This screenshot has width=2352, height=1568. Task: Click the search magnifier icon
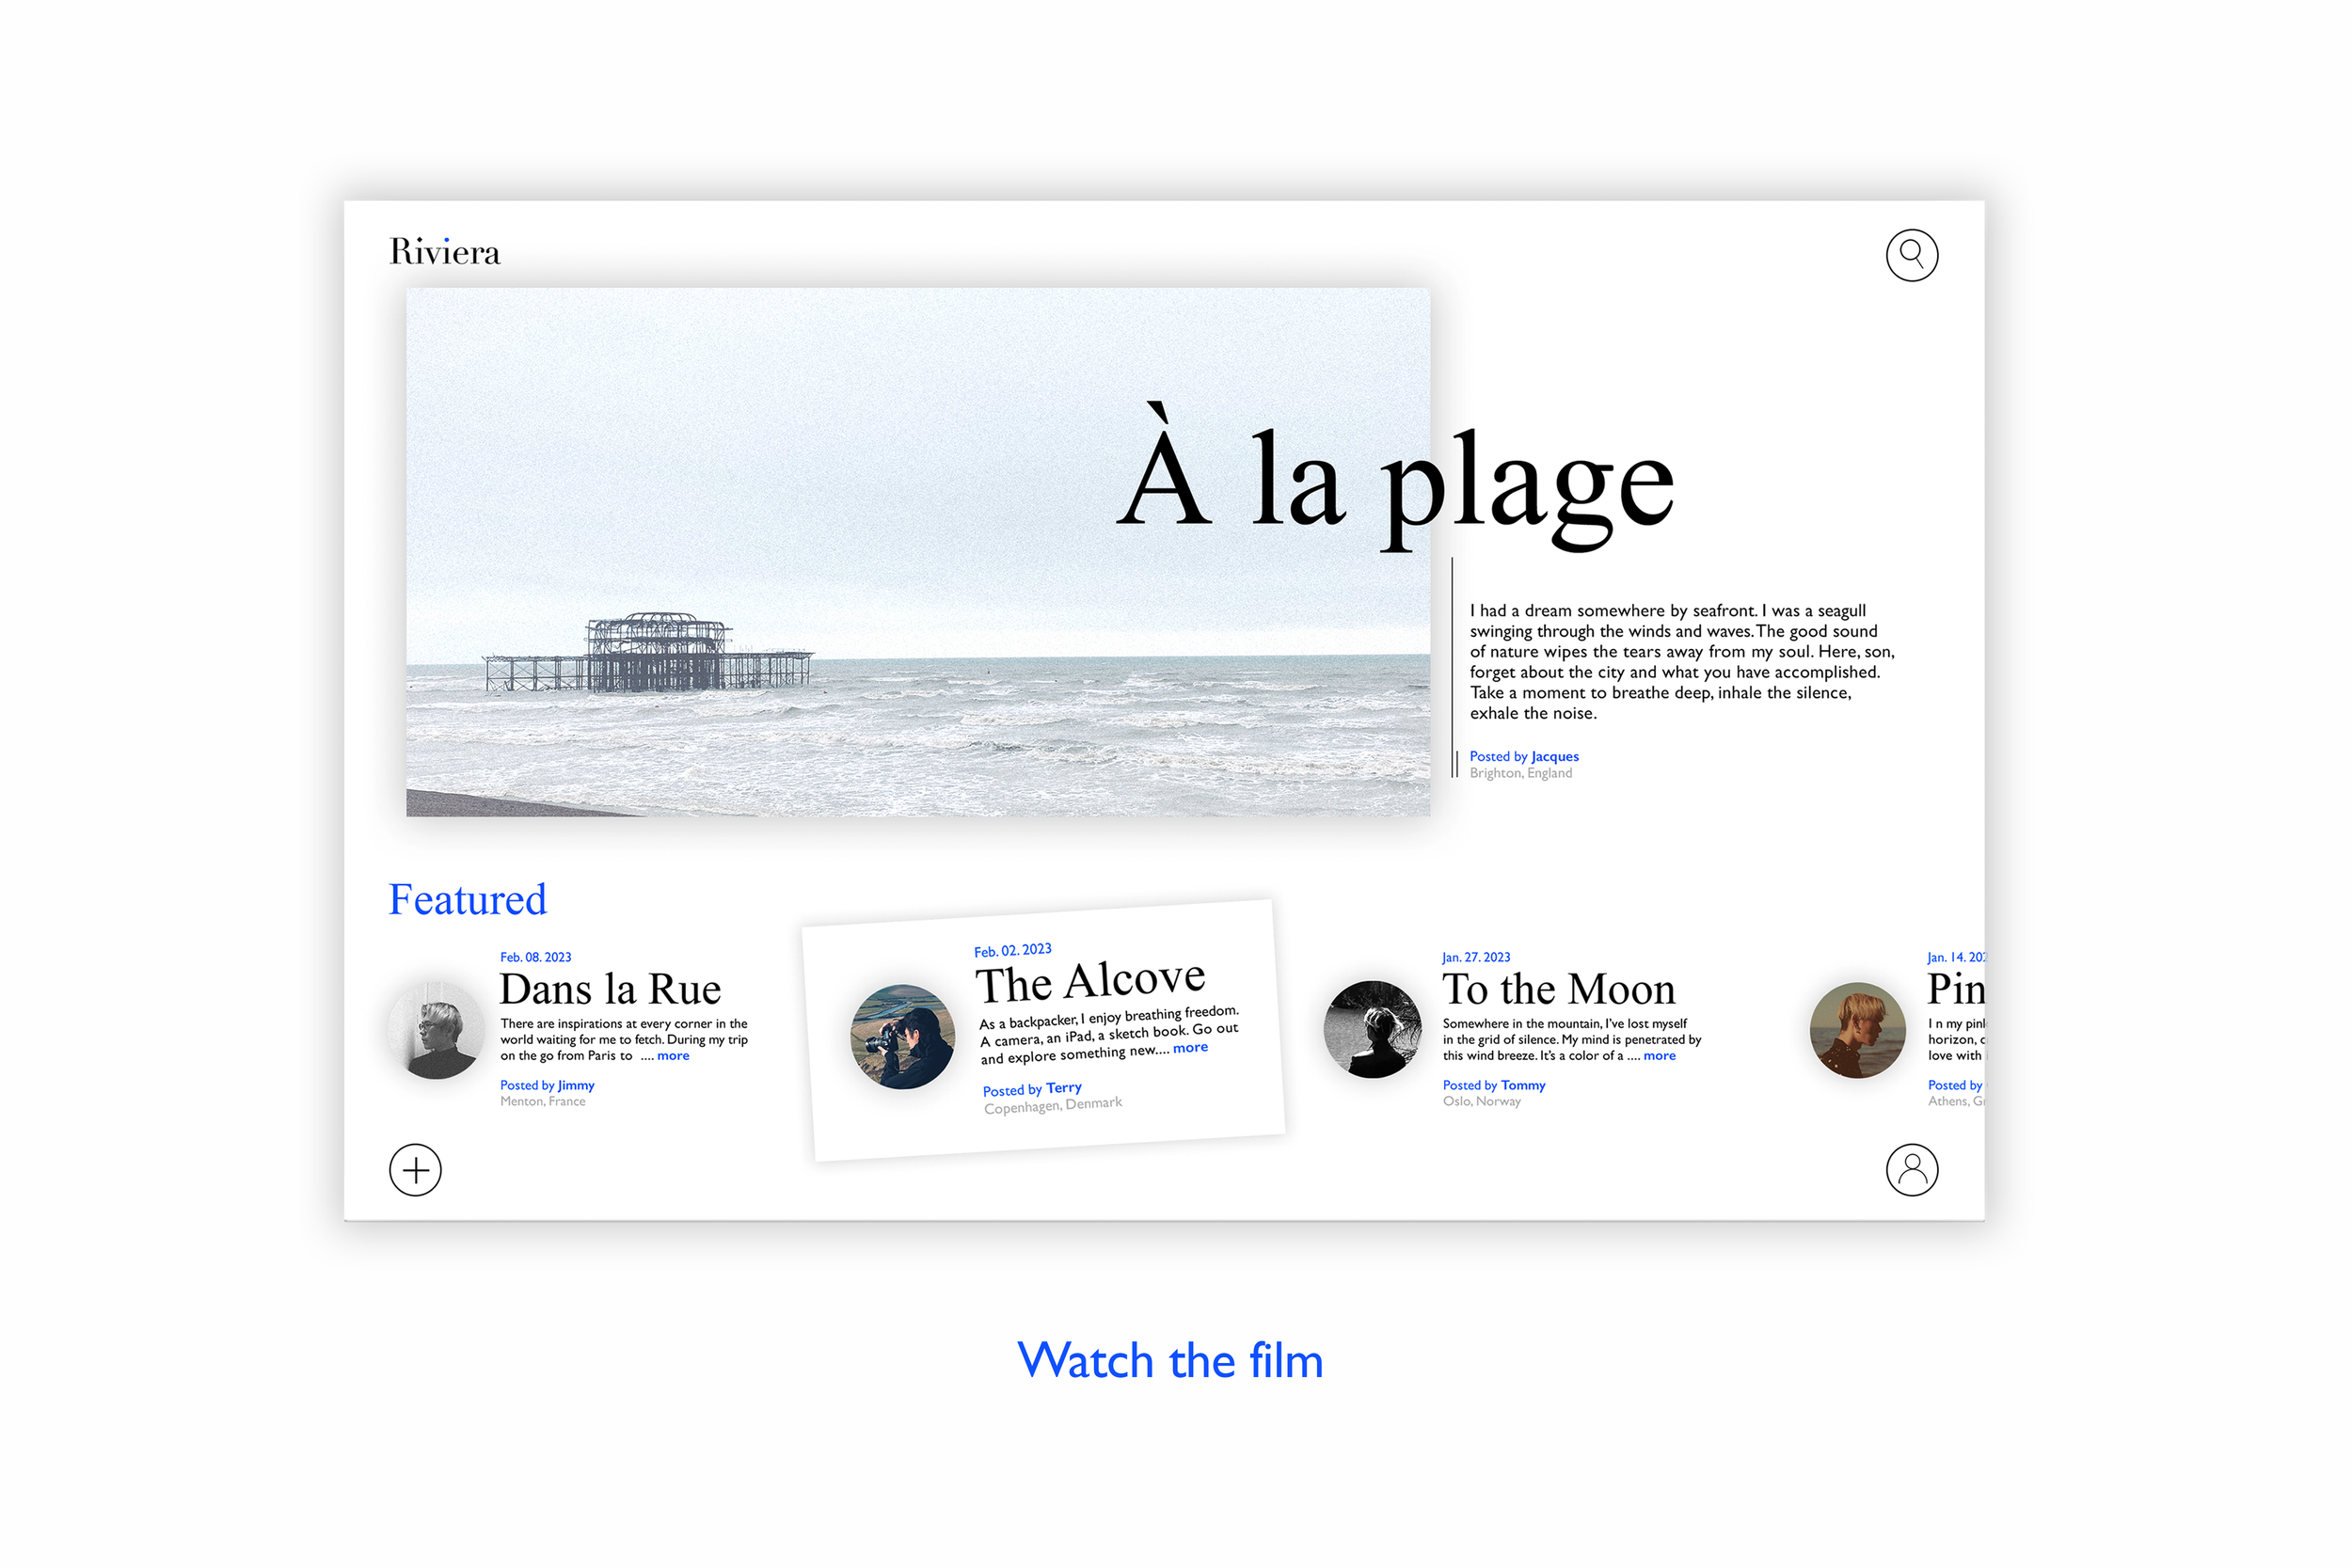pos(1911,255)
